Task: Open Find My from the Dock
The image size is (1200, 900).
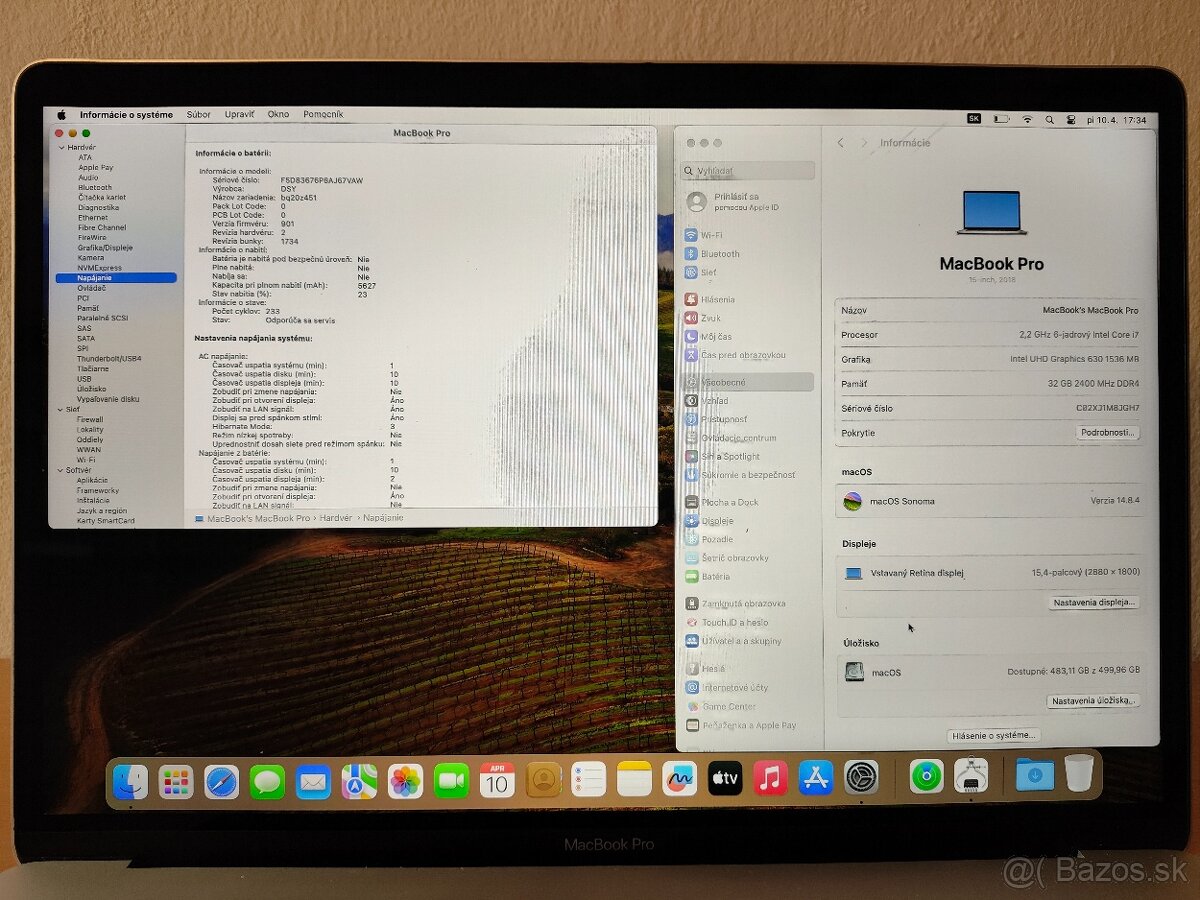Action: (x=927, y=776)
